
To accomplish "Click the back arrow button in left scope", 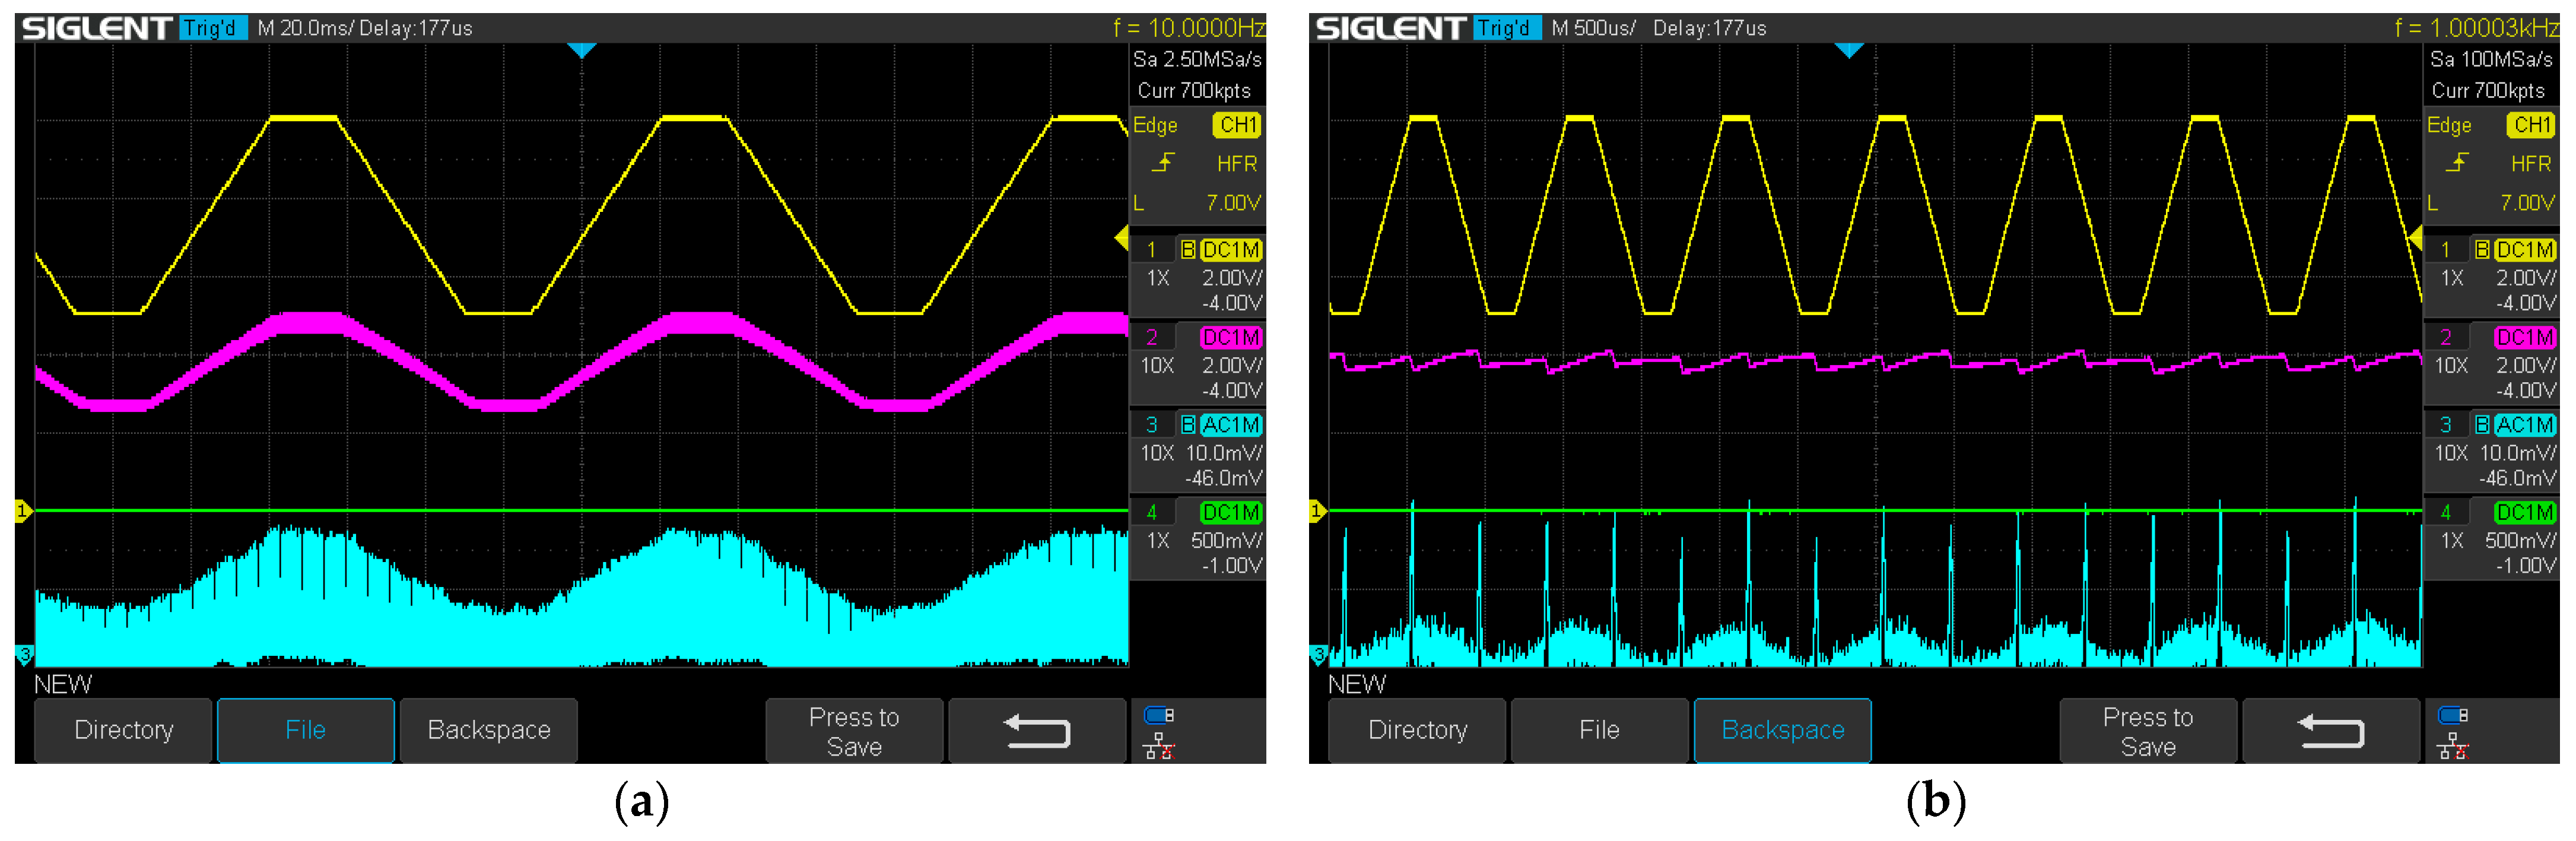I will pyautogui.click(x=1036, y=731).
